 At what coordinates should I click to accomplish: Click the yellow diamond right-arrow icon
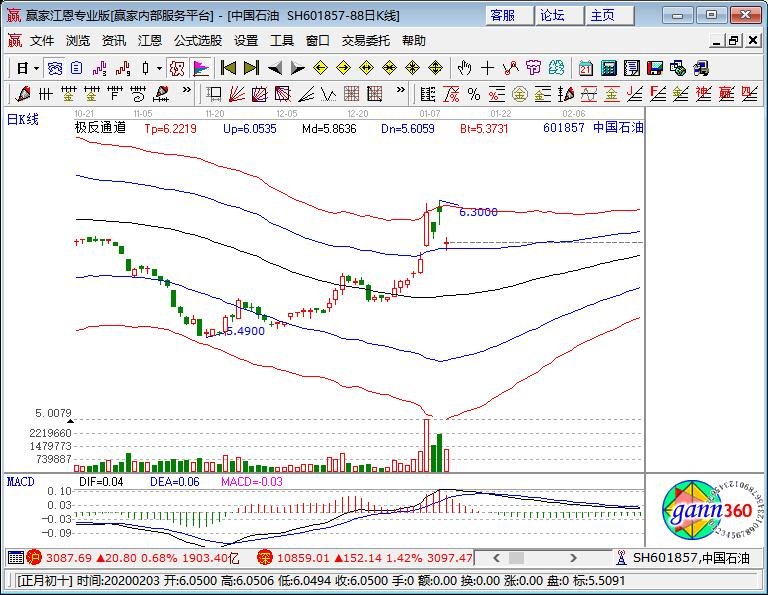pyautogui.click(x=343, y=68)
